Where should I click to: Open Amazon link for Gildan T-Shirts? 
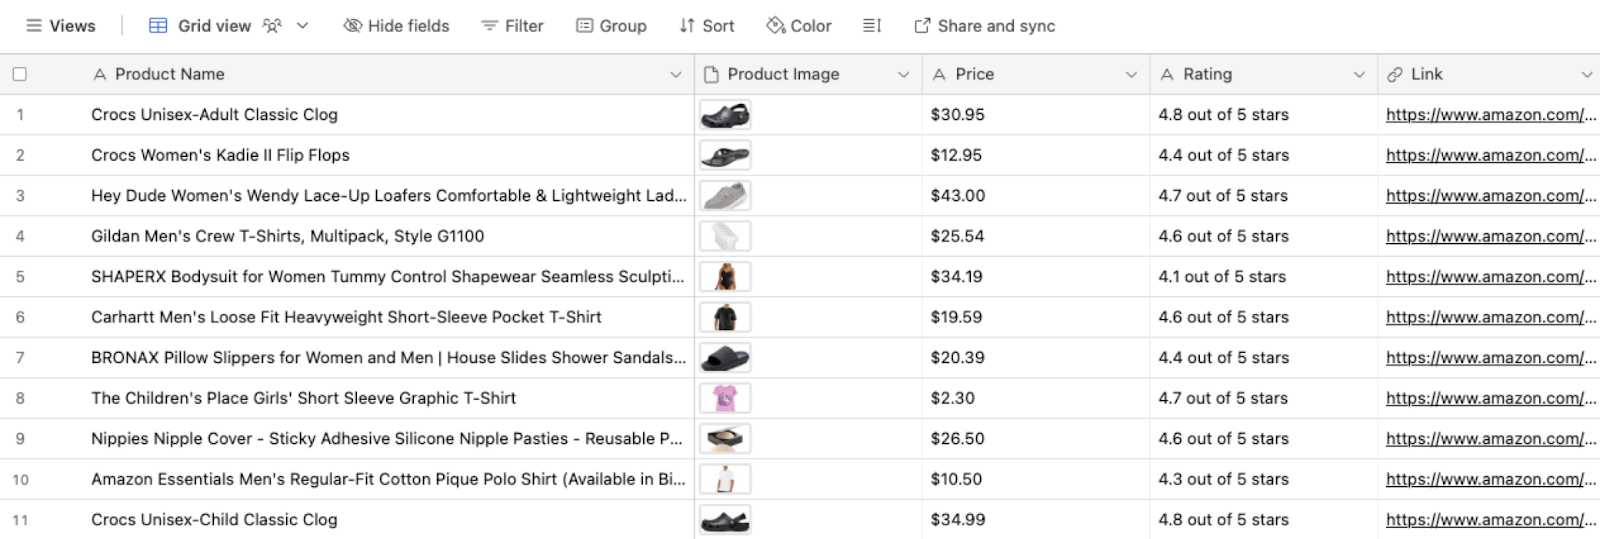click(x=1491, y=236)
